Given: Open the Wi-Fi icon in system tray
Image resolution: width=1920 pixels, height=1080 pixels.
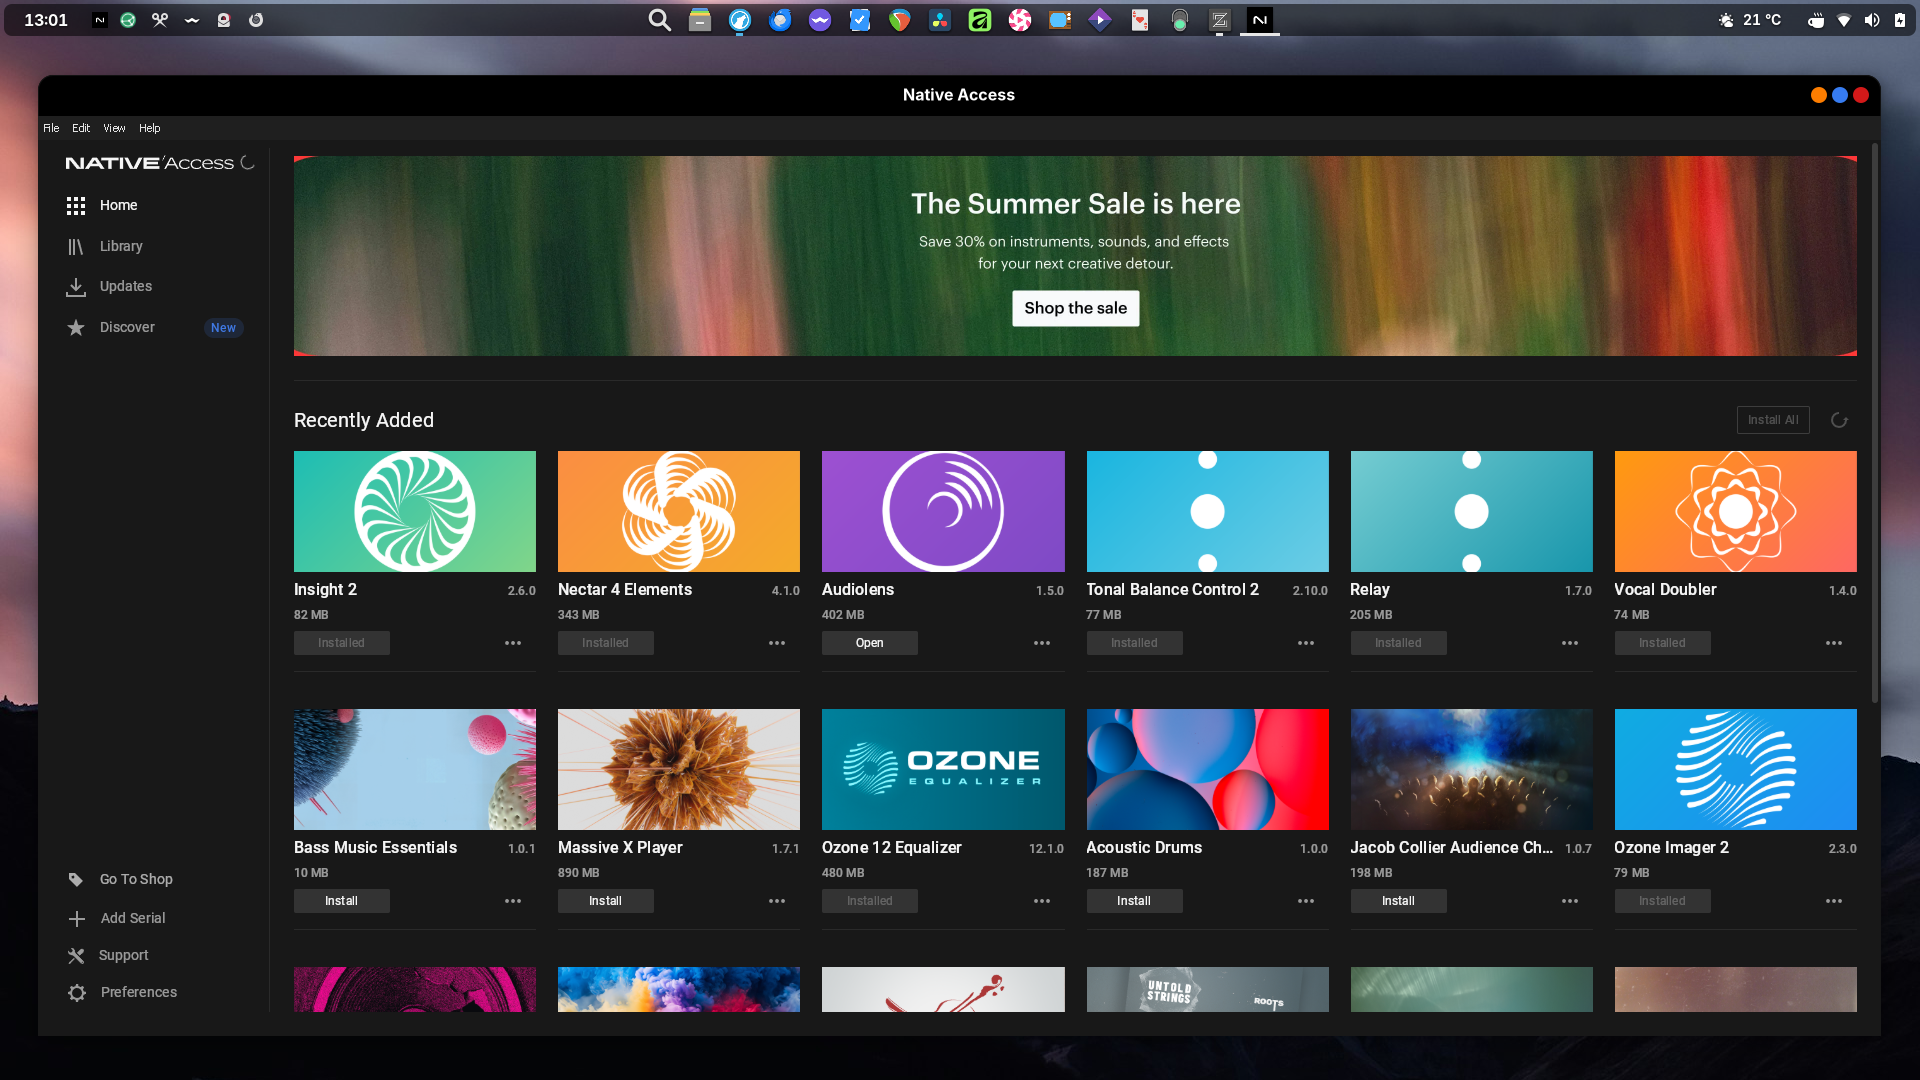Looking at the screenshot, I should click(x=1844, y=20).
